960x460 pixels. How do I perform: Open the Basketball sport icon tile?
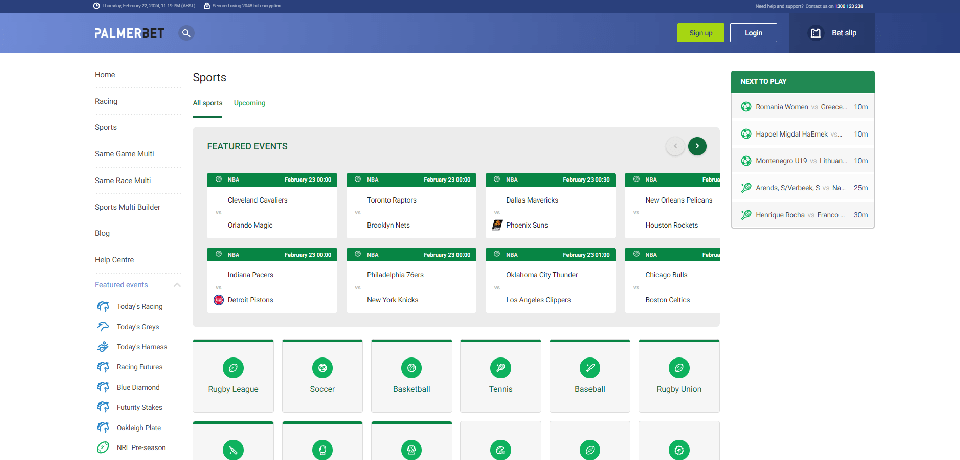(x=411, y=367)
